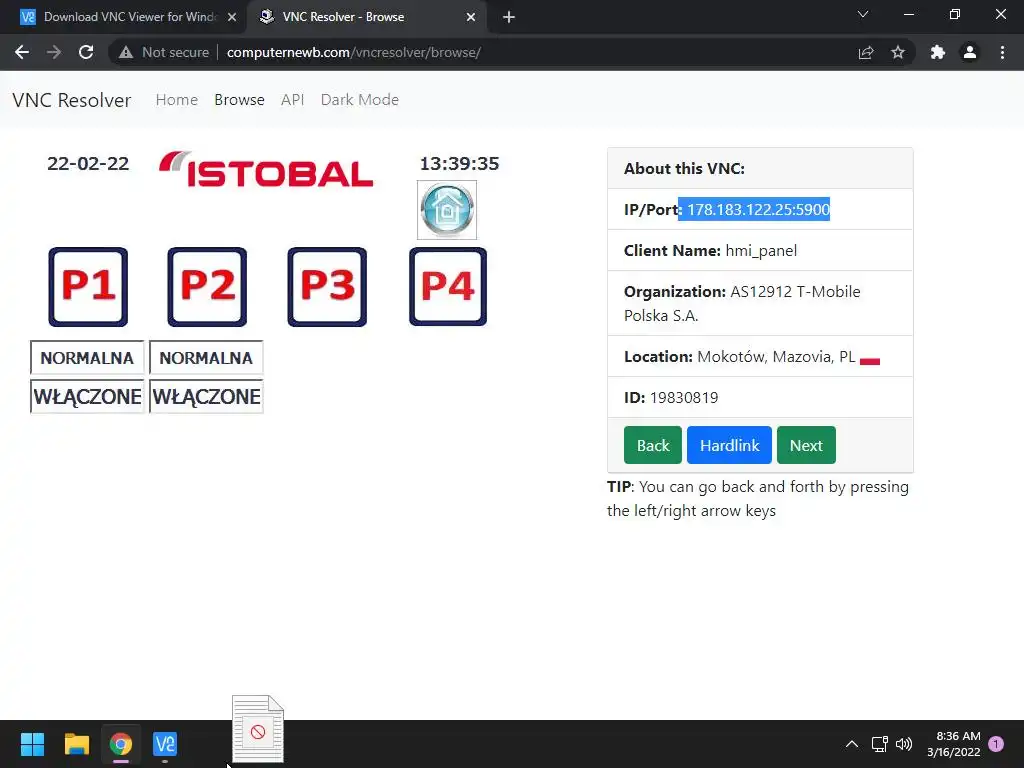The height and width of the screenshot is (768, 1024).
Task: Open File Explorer from the taskbar
Action: coord(76,744)
